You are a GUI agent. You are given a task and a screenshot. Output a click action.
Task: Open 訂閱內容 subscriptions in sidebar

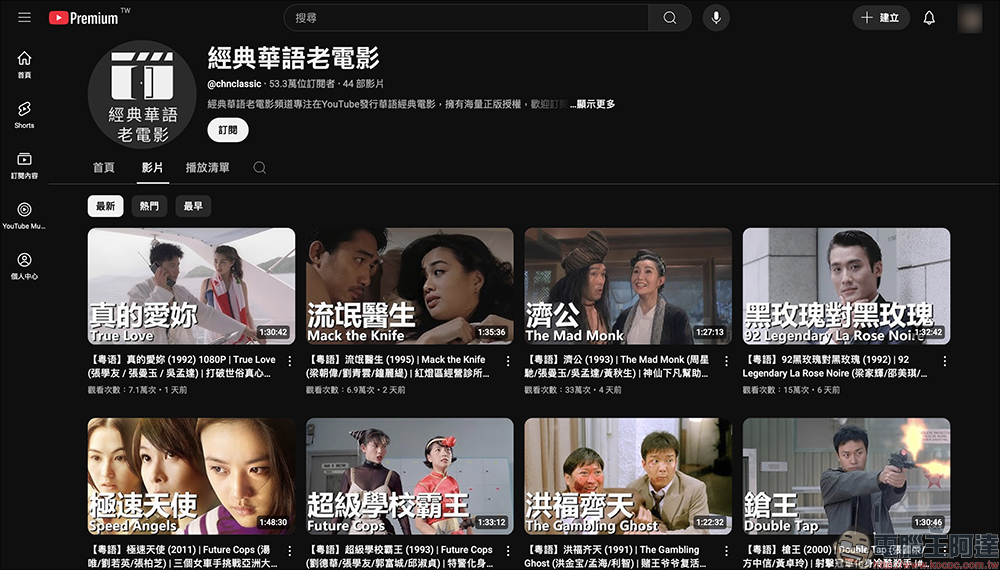click(24, 165)
